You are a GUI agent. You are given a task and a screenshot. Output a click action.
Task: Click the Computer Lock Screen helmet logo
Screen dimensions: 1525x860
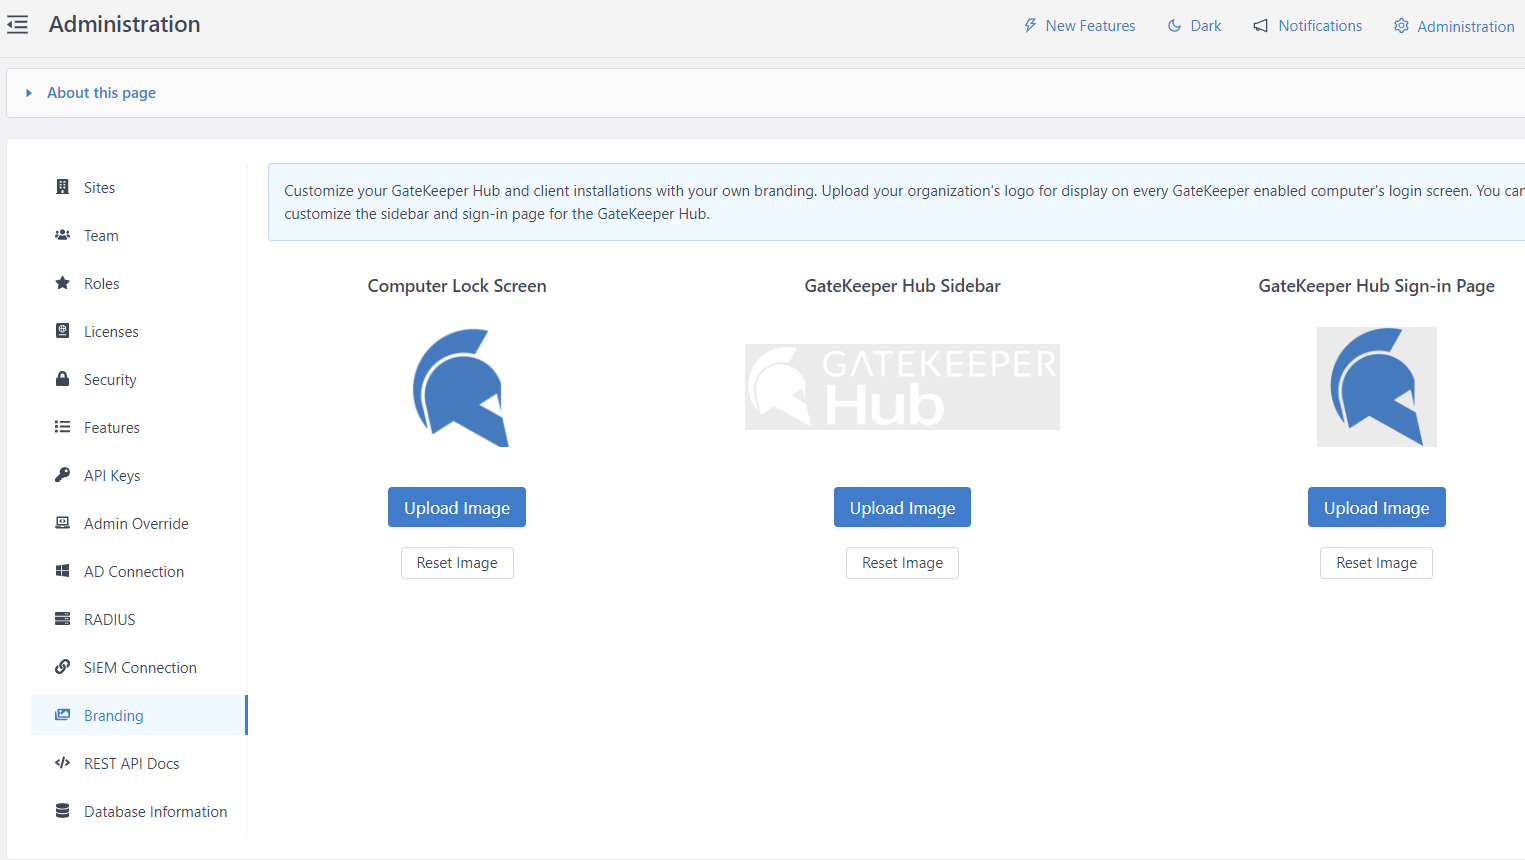(461, 388)
